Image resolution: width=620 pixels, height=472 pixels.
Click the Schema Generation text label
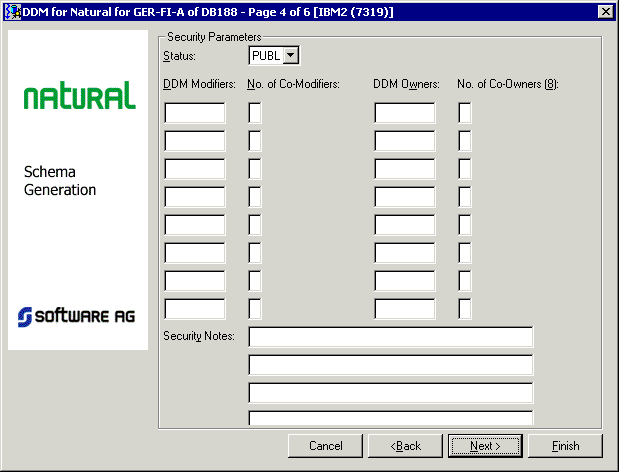pos(60,181)
